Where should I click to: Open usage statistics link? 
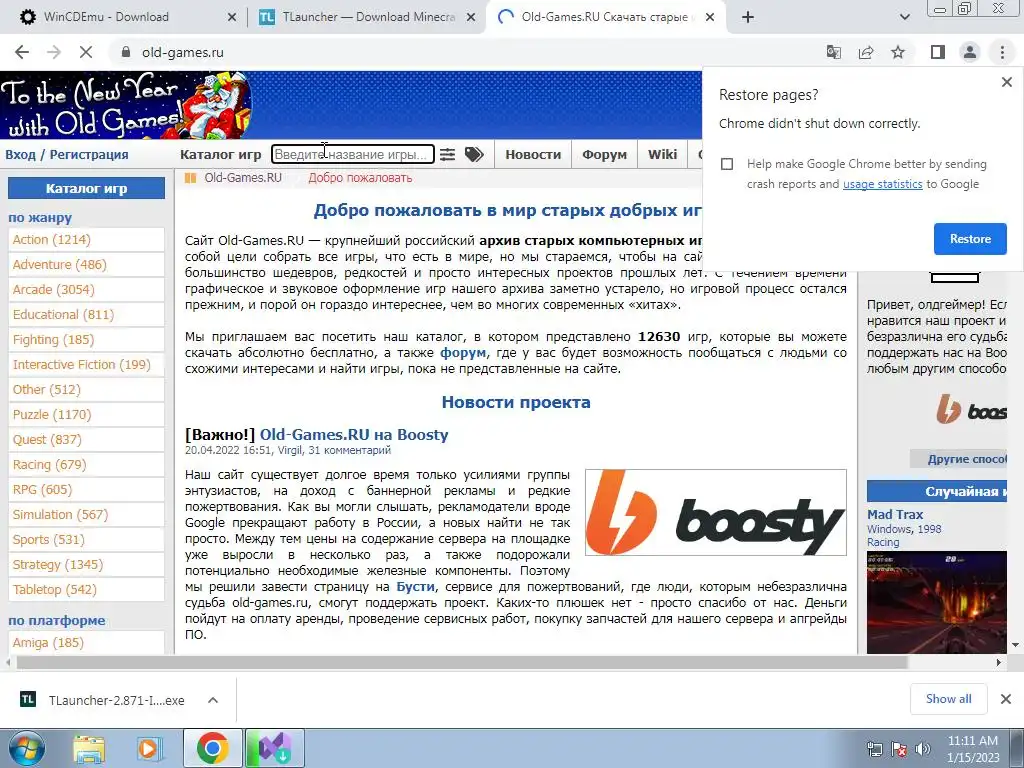point(882,184)
